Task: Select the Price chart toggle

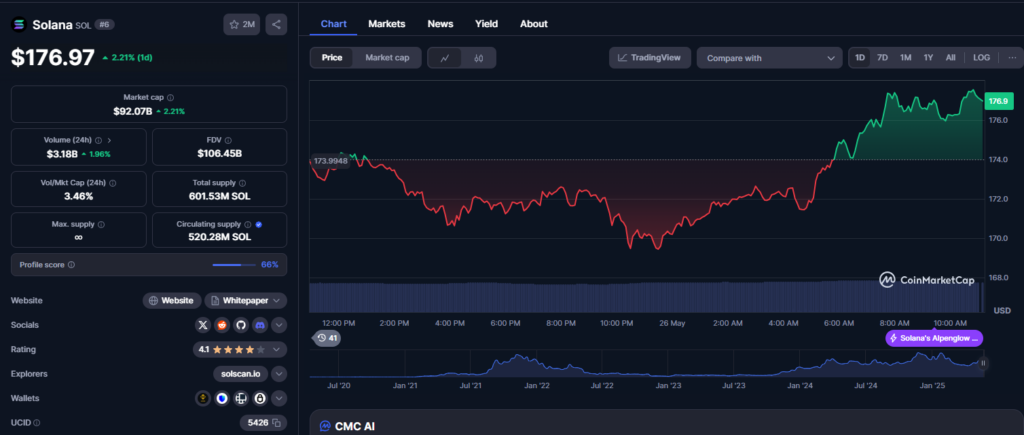Action: (332, 57)
